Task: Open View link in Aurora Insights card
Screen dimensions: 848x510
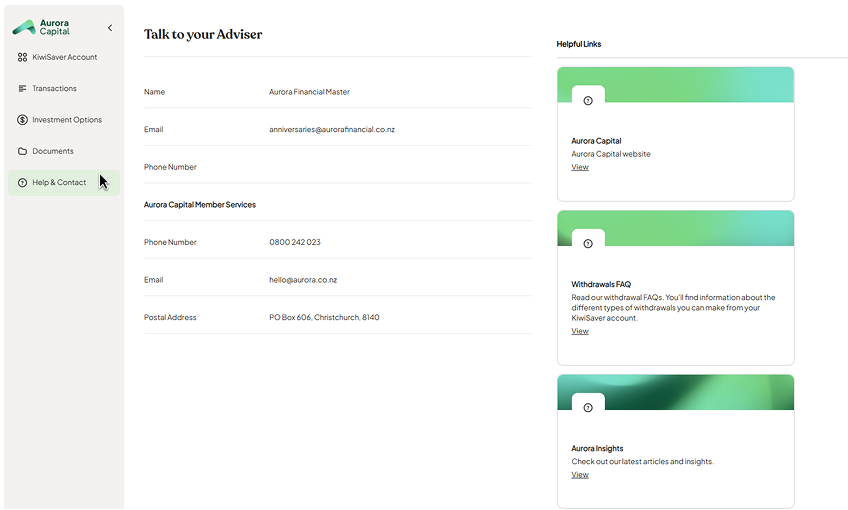Action: (x=580, y=475)
